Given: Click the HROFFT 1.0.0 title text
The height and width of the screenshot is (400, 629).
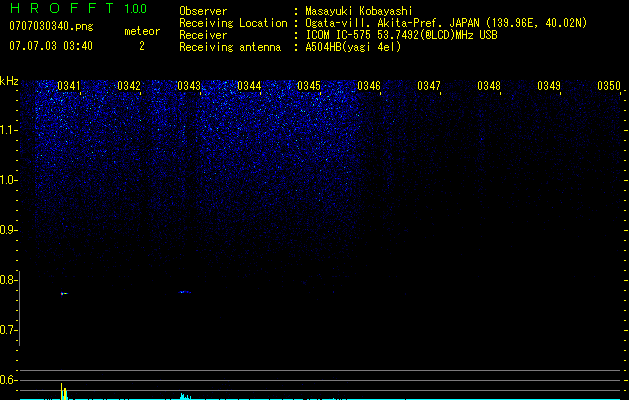Looking at the screenshot, I should (x=79, y=8).
